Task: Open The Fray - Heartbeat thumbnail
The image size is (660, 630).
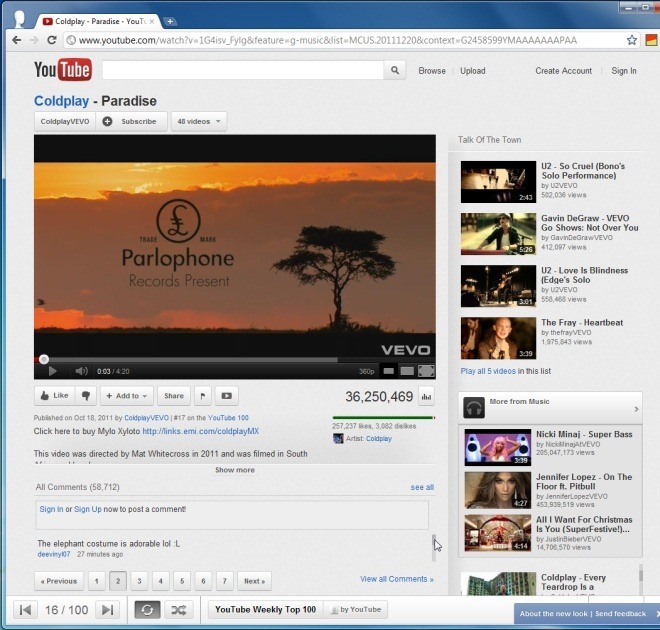Action: 498,338
